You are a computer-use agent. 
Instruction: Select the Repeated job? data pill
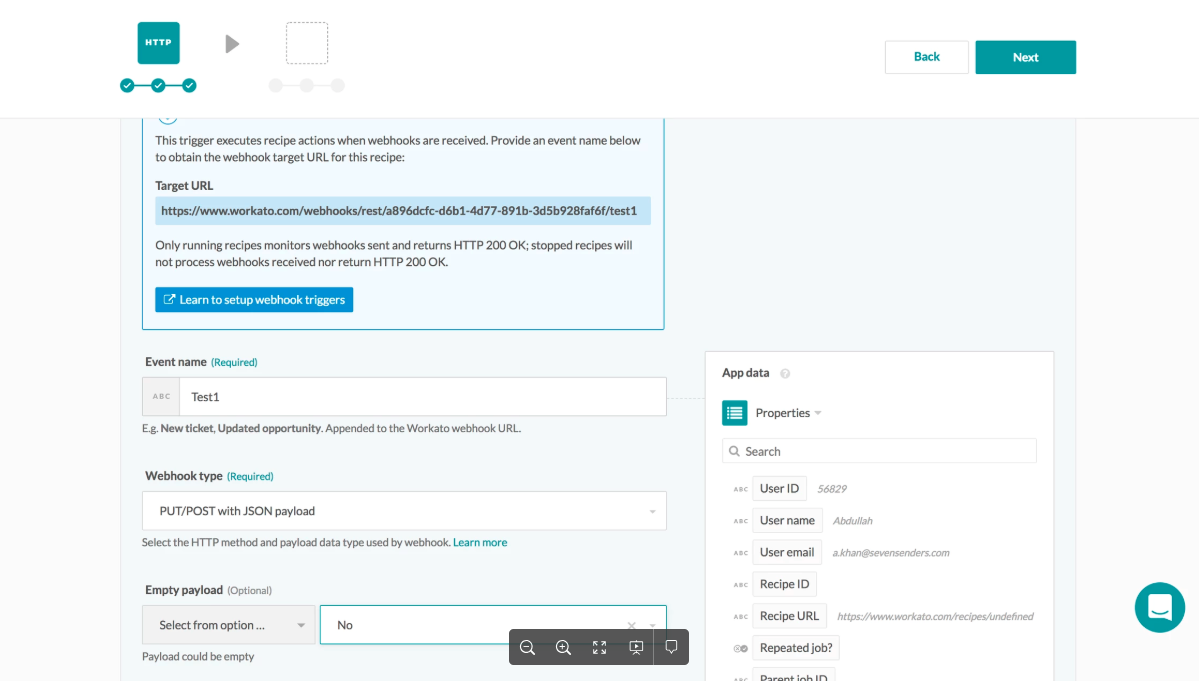pyautogui.click(x=796, y=648)
